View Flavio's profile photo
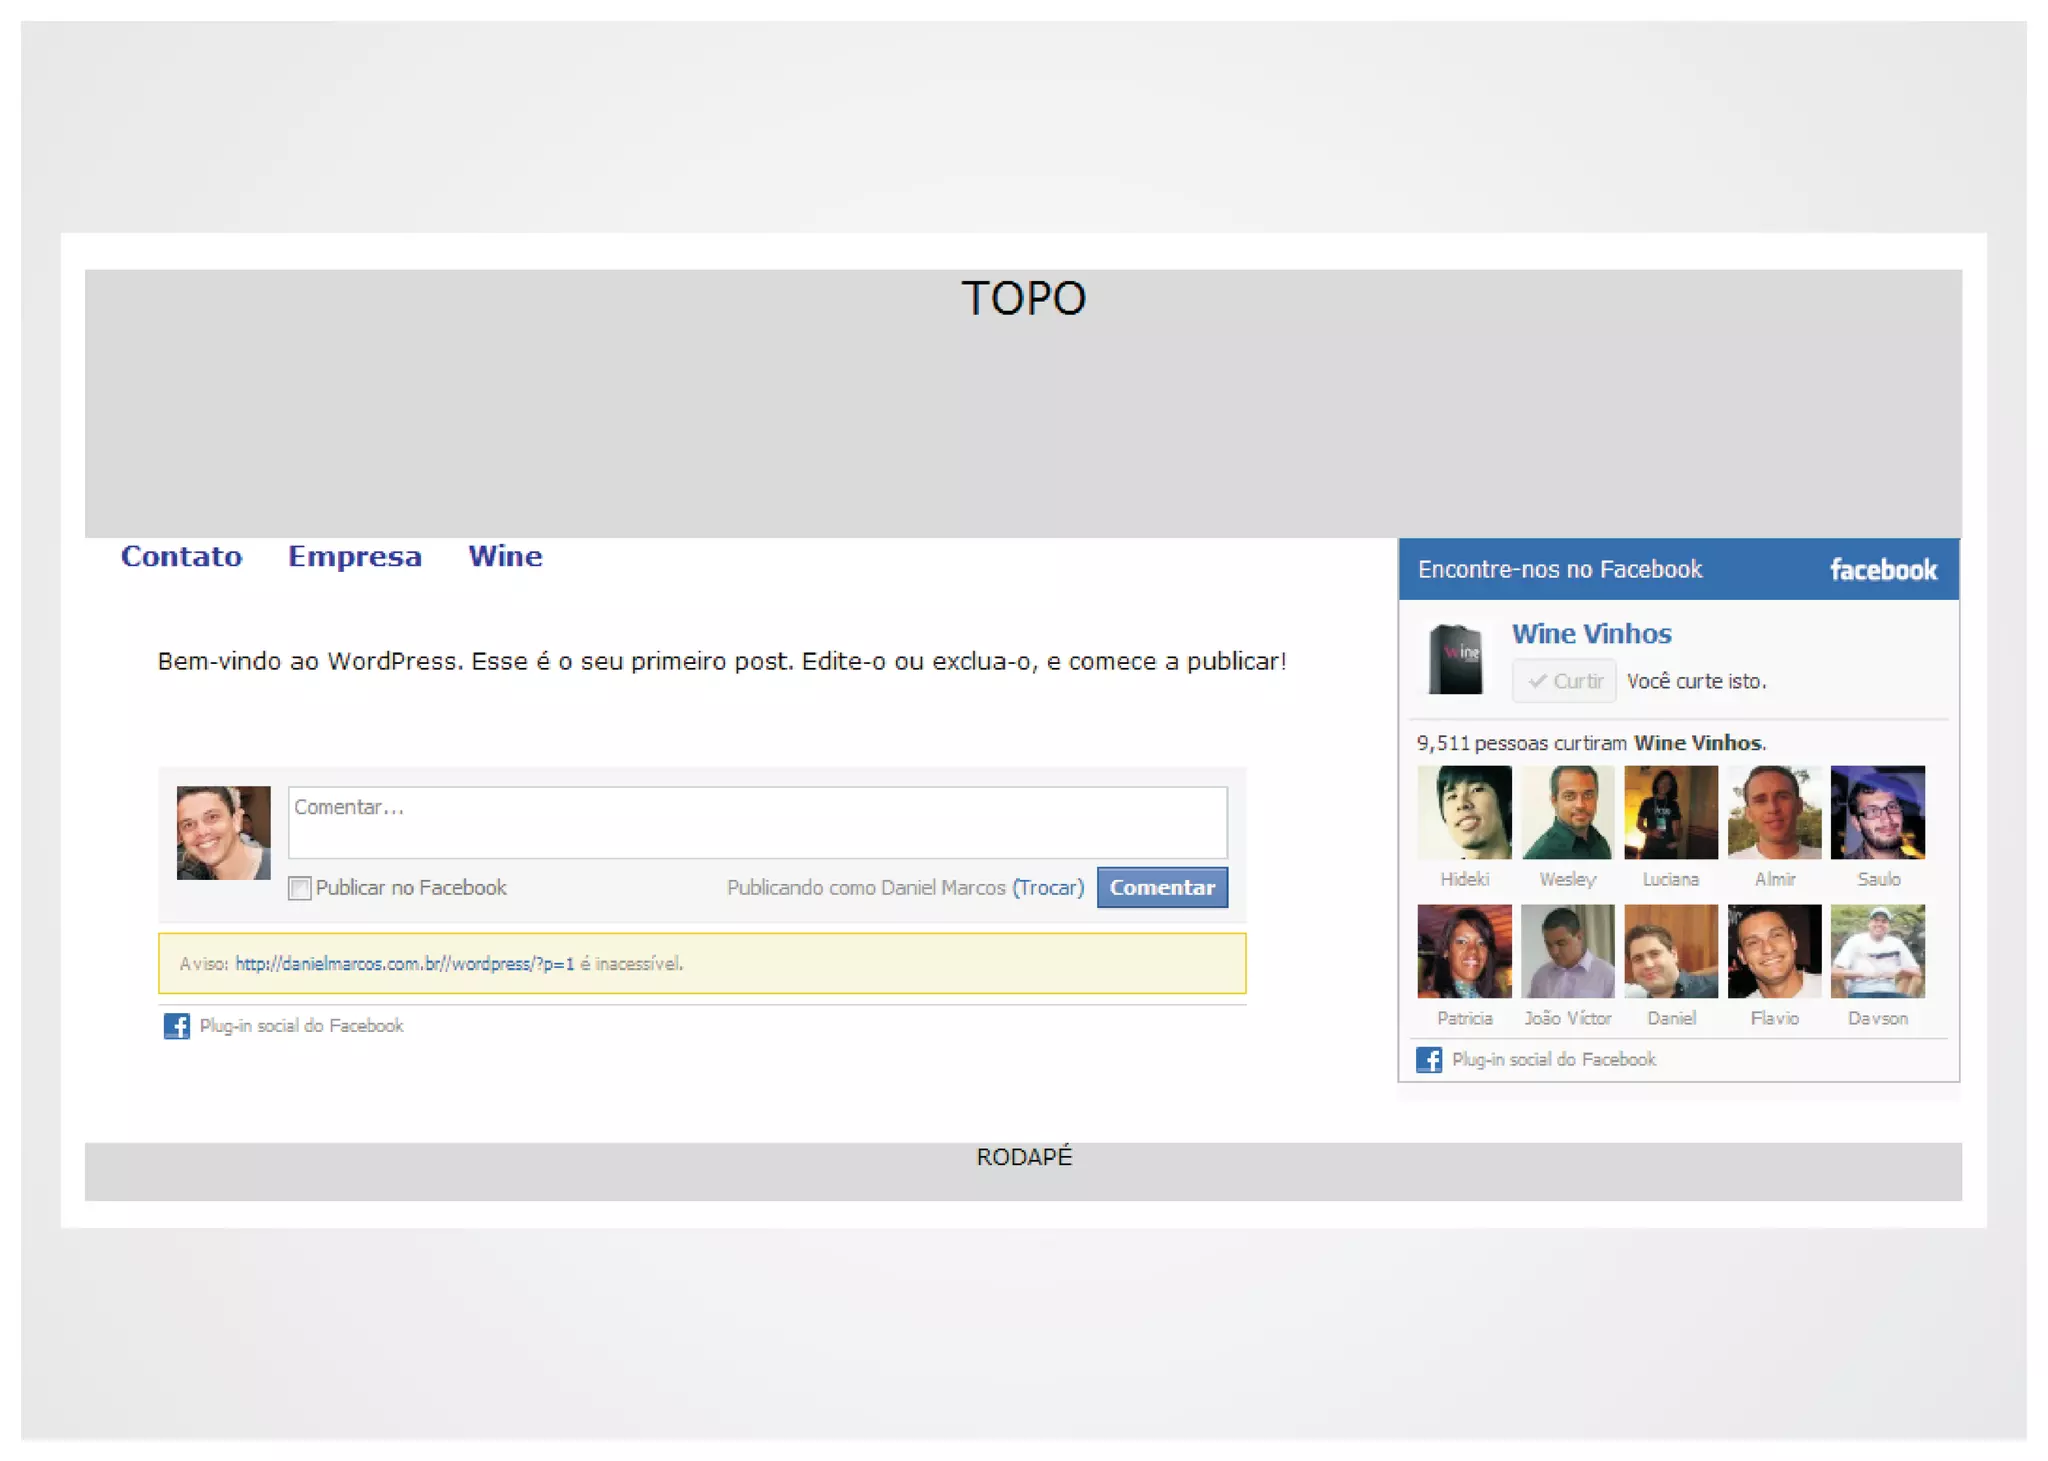This screenshot has height=1461, width=2048. (1774, 952)
